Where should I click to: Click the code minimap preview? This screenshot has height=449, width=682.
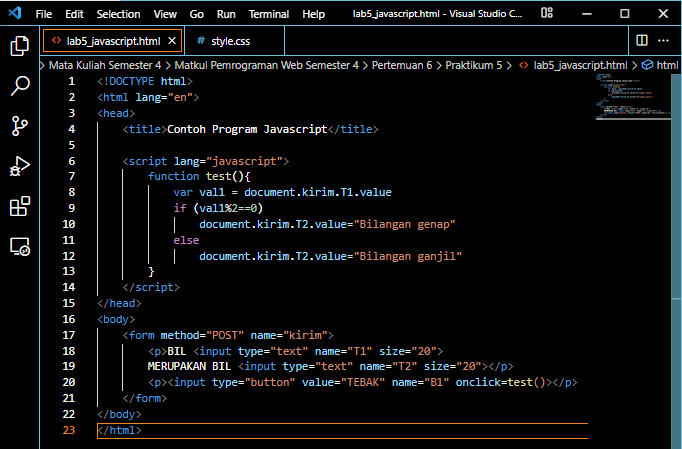point(633,97)
